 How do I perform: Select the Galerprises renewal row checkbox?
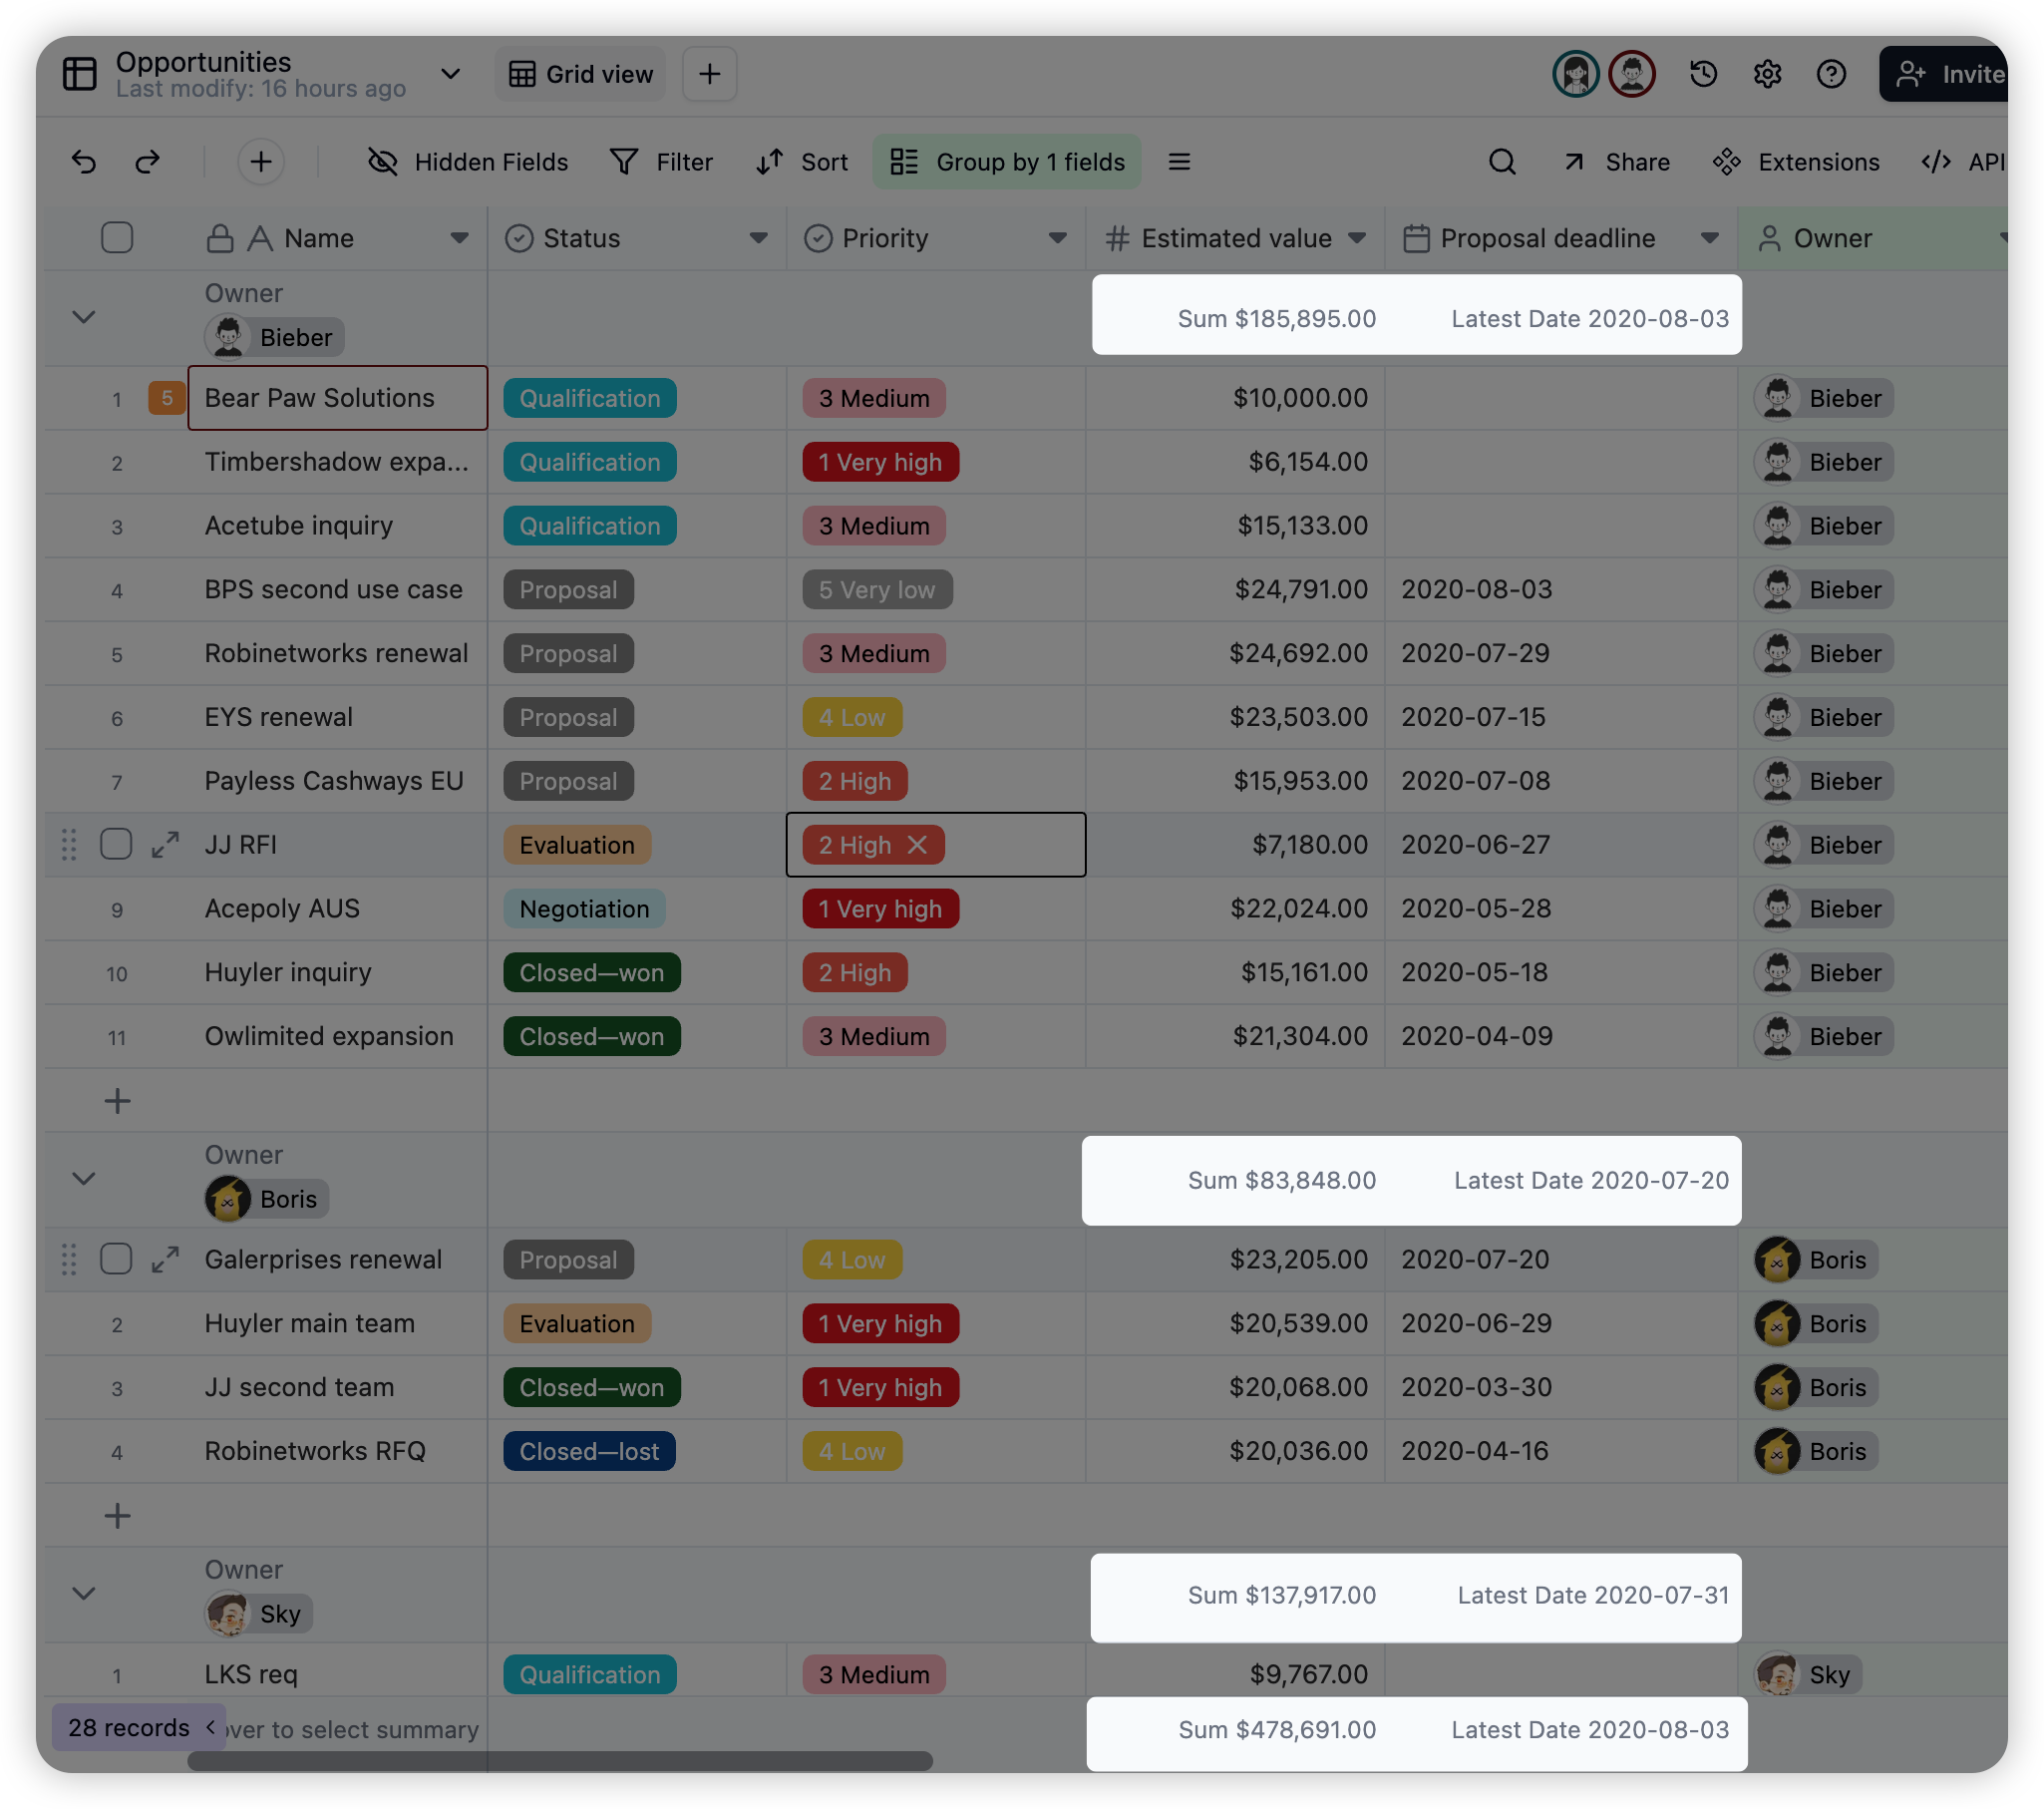(x=117, y=1260)
